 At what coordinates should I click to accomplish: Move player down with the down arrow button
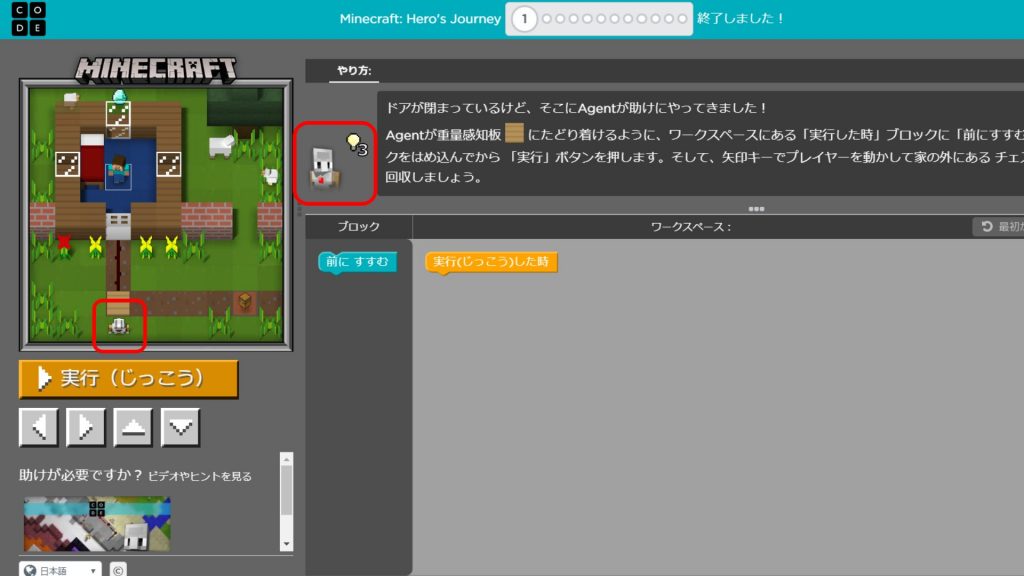(x=180, y=428)
